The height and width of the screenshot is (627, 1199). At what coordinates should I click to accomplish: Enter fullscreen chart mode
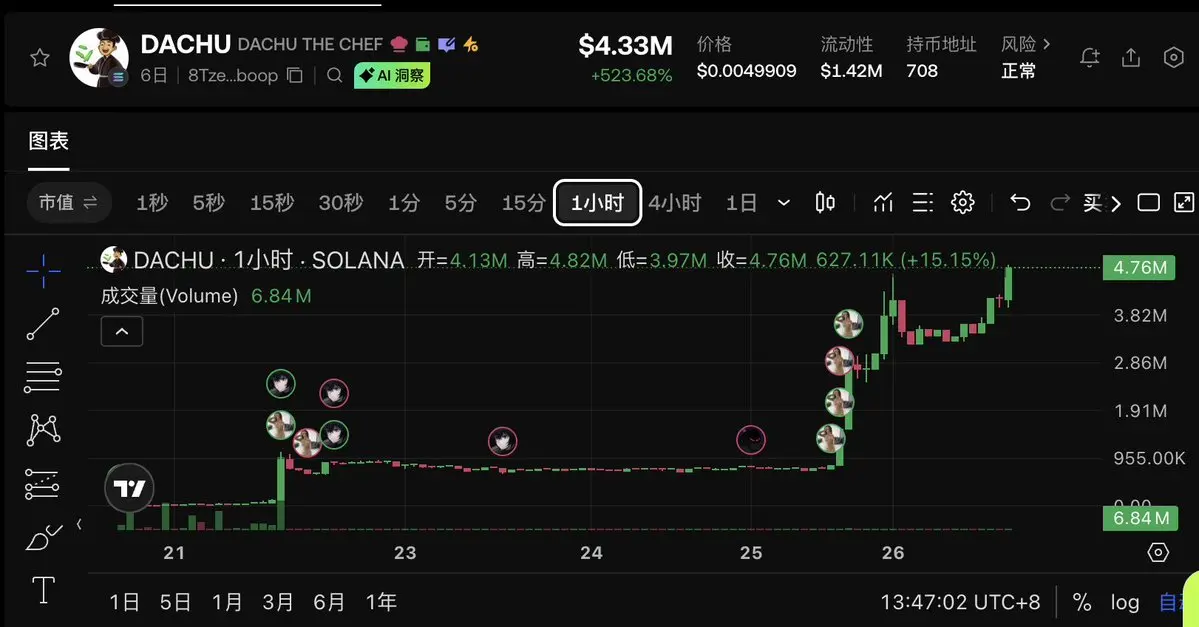tap(1184, 203)
